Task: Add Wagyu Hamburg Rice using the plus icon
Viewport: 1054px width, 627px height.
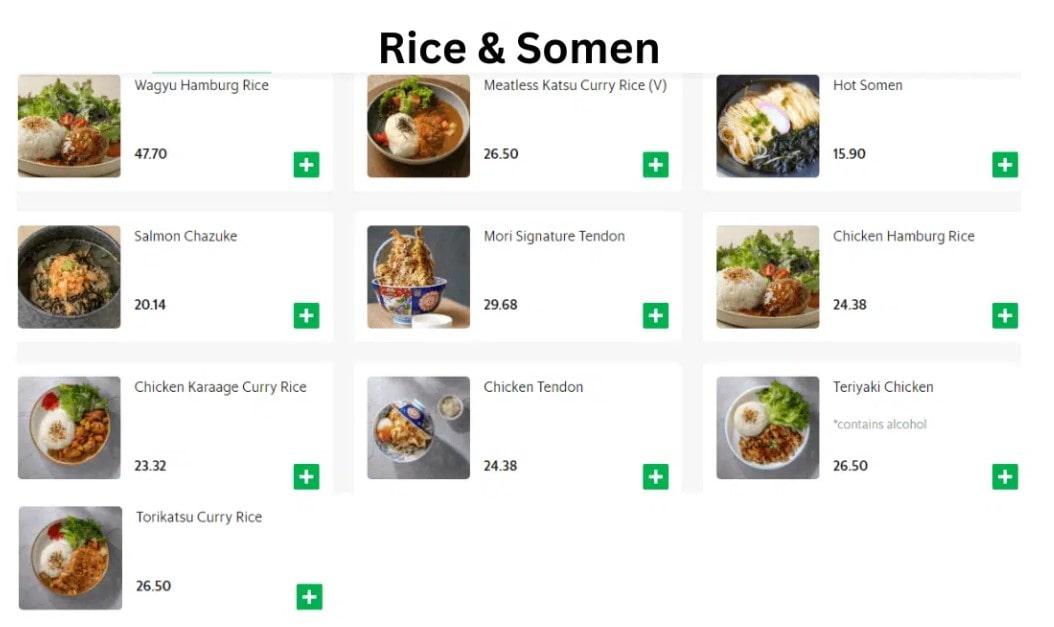Action: [x=307, y=163]
